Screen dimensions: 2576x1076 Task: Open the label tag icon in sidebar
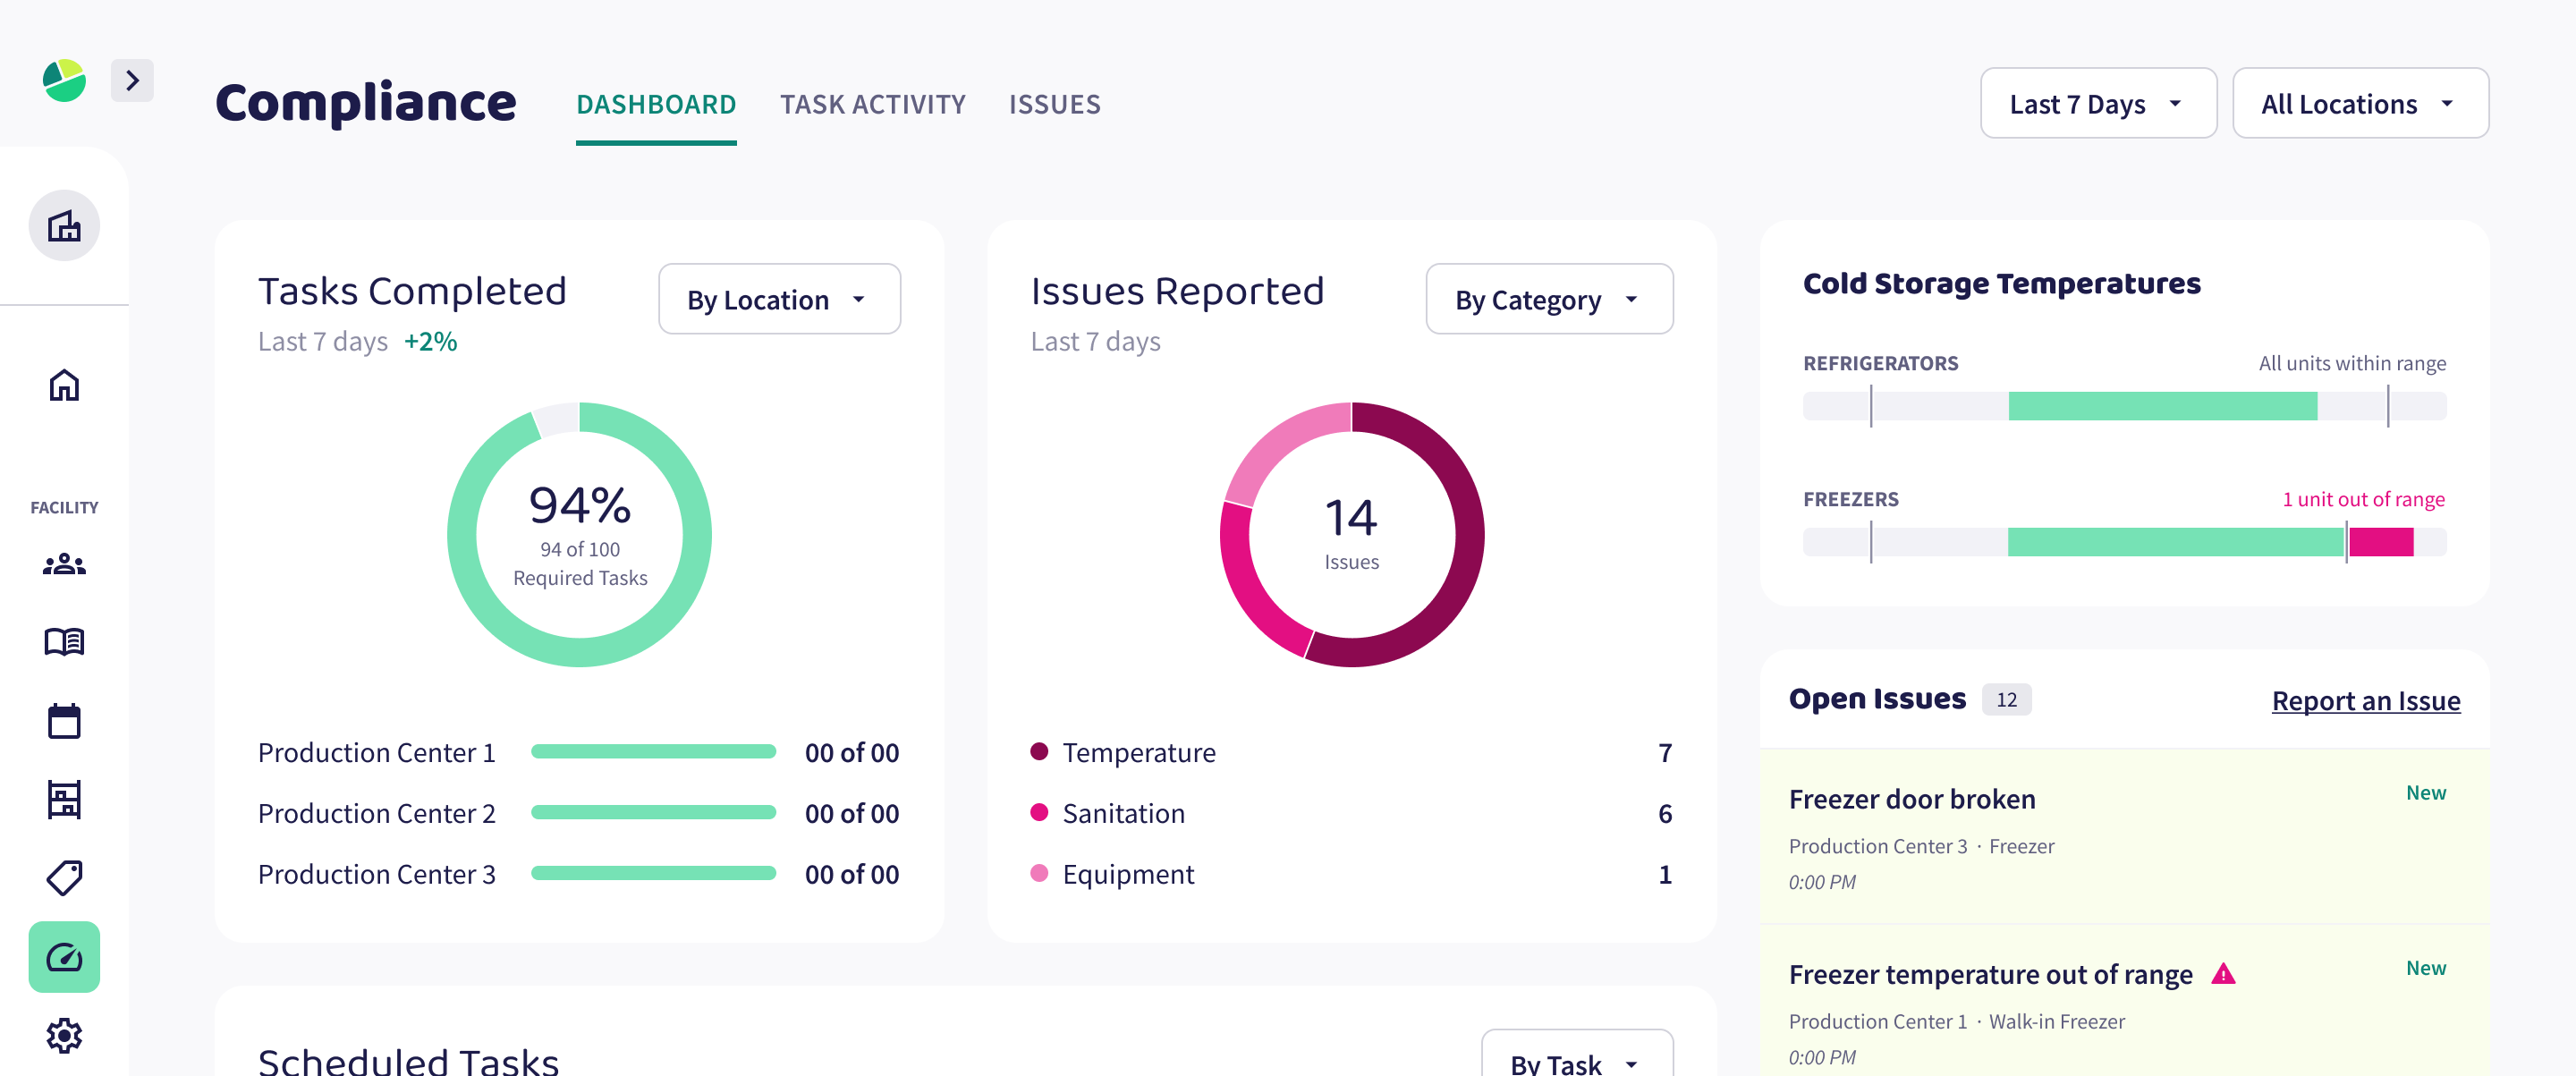coord(64,878)
